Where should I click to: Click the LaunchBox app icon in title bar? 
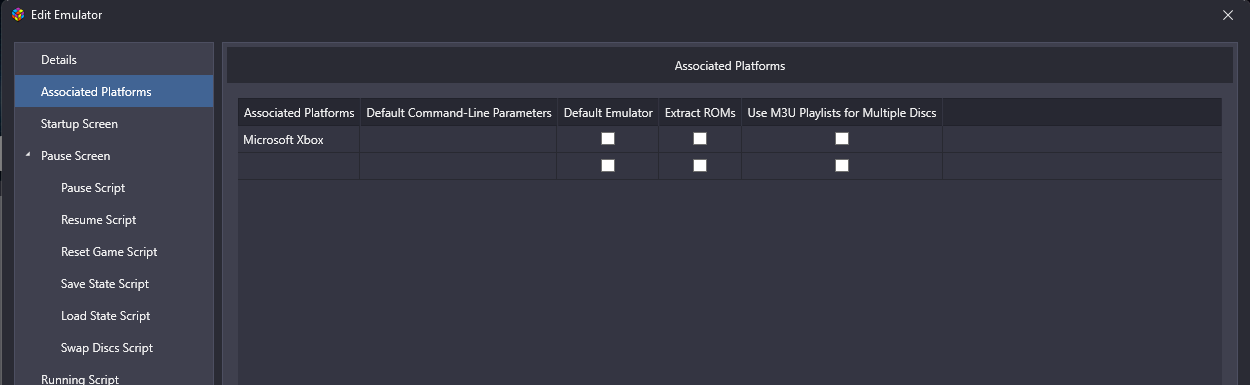click(x=17, y=15)
